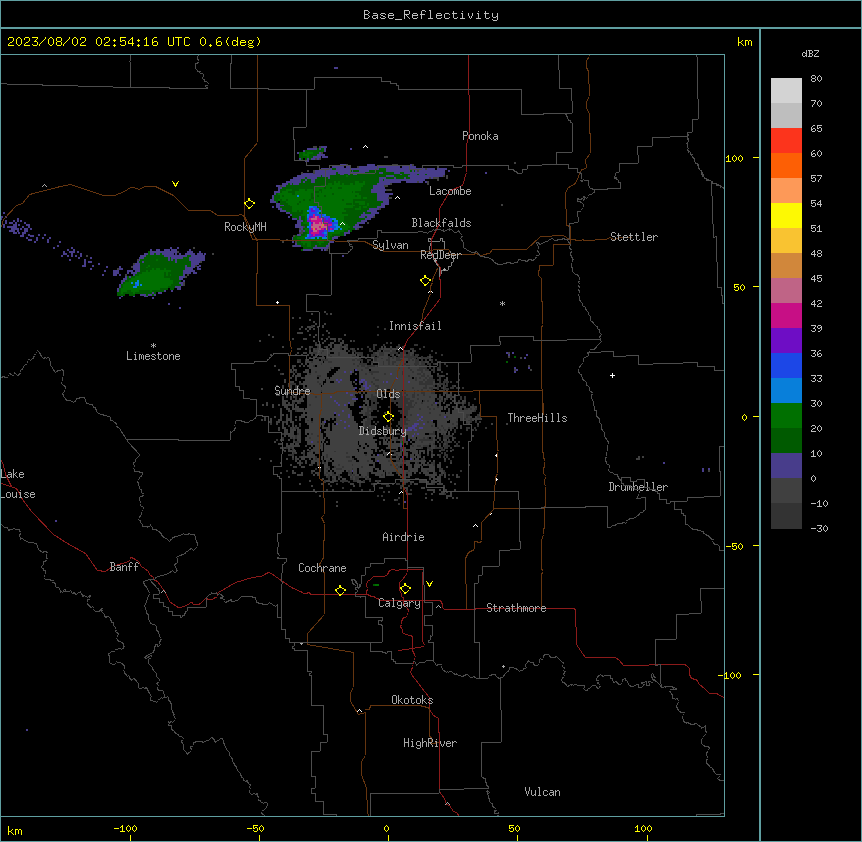Click the HighRiver label
Image resolution: width=862 pixels, height=842 pixels.
click(430, 743)
